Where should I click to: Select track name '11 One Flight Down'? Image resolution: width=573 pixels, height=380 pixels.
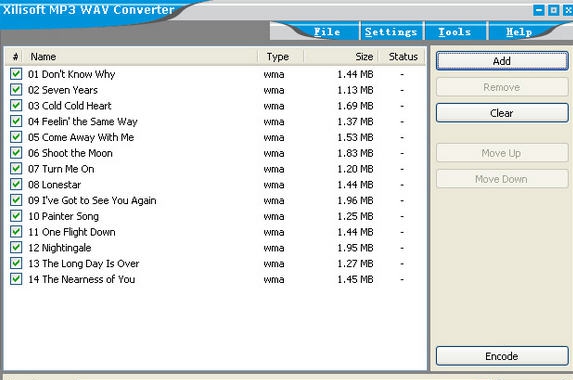click(x=72, y=232)
